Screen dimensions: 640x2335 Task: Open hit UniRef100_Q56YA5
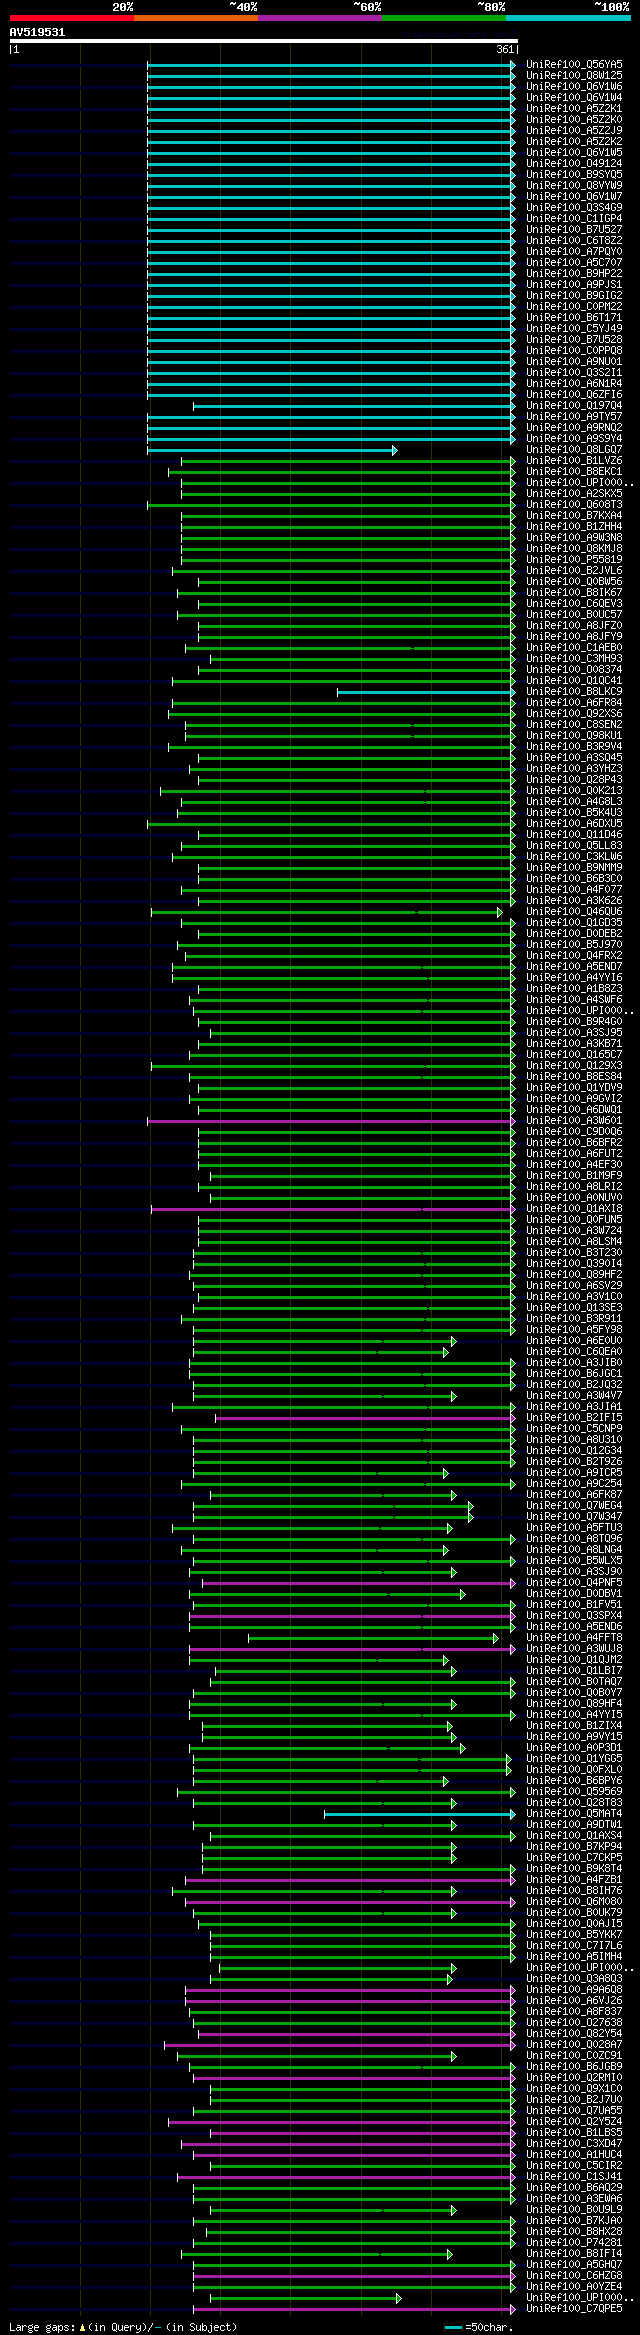coord(574,65)
